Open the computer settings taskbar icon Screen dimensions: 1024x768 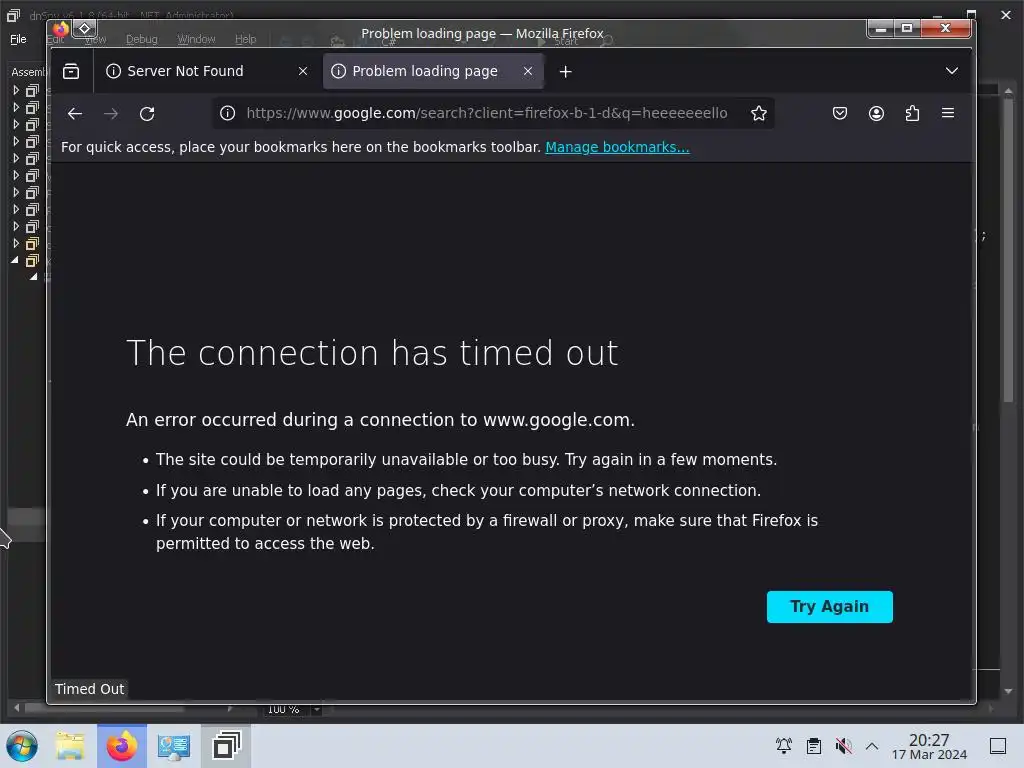tap(174, 746)
